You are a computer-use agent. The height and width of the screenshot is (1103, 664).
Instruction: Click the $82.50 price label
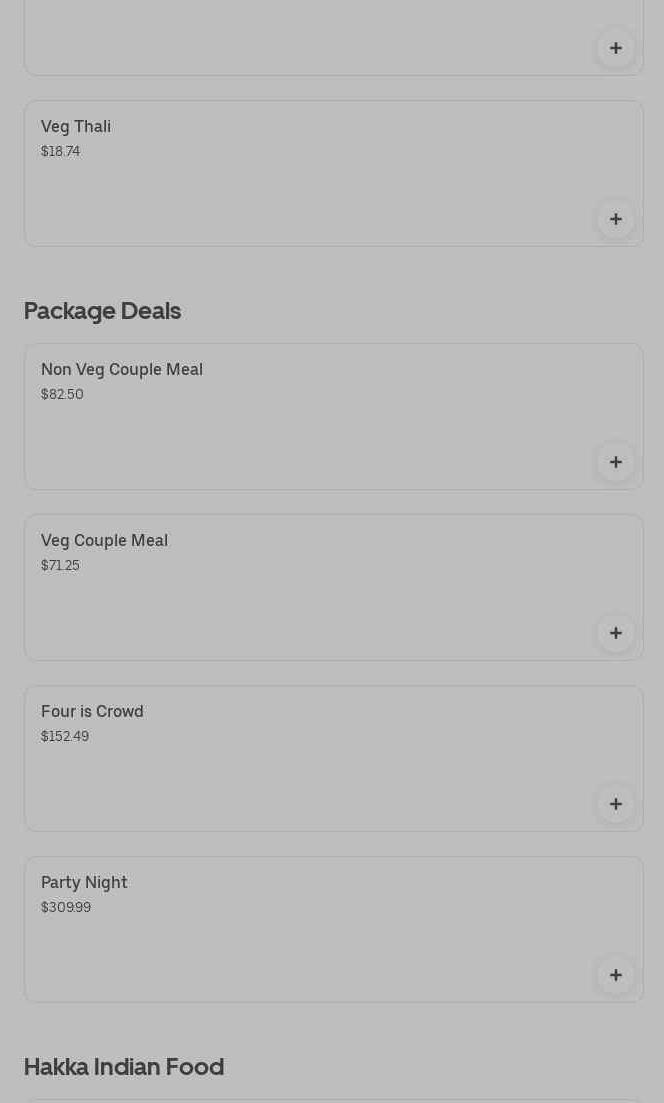(62, 395)
